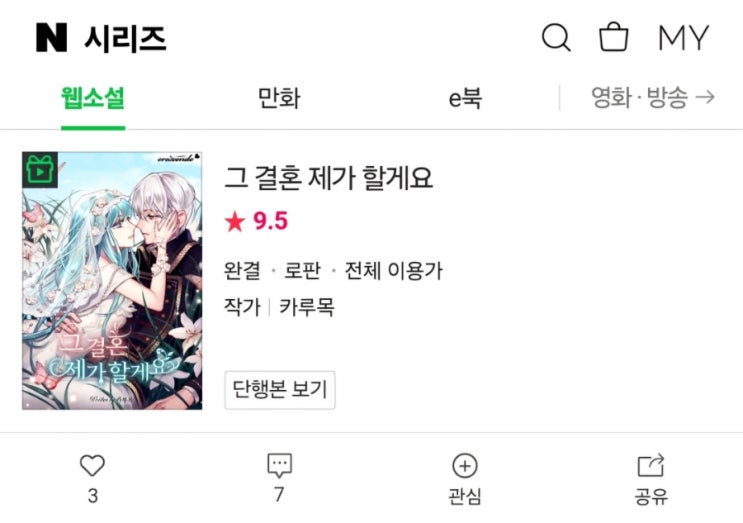Click the 단행본 보기 button

click(280, 390)
